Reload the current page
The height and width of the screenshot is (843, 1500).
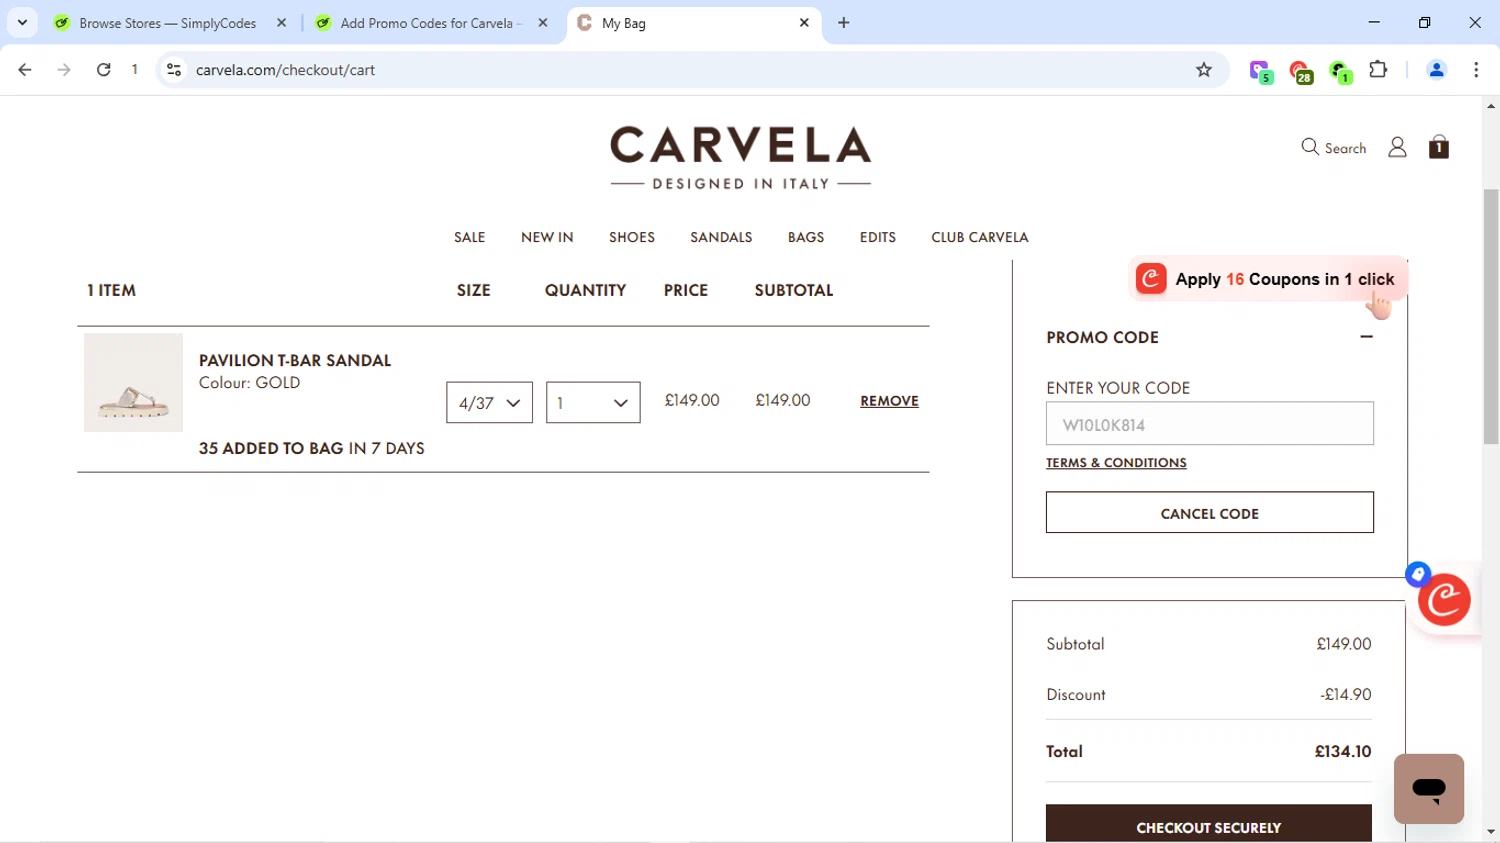tap(103, 69)
